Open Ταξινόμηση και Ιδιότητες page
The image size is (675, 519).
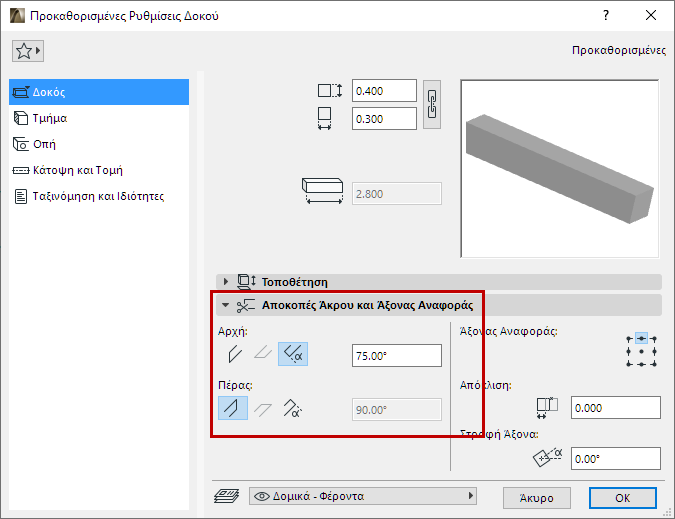99,196
